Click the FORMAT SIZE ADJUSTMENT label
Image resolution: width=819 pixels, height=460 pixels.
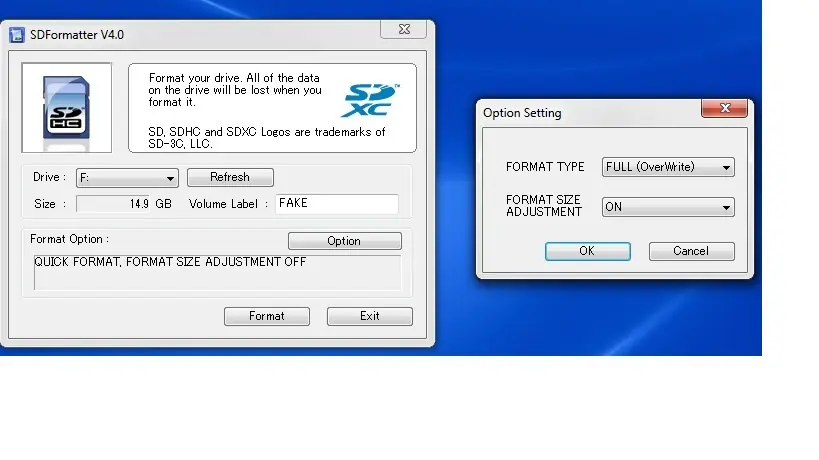coord(543,206)
